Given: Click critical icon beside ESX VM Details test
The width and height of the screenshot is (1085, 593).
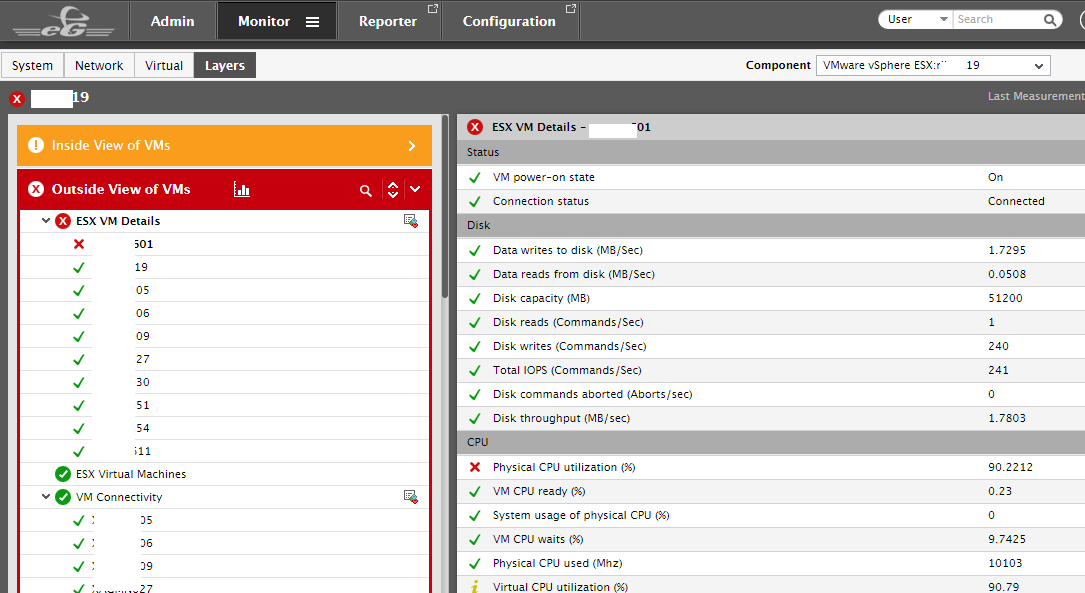Looking at the screenshot, I should point(63,221).
